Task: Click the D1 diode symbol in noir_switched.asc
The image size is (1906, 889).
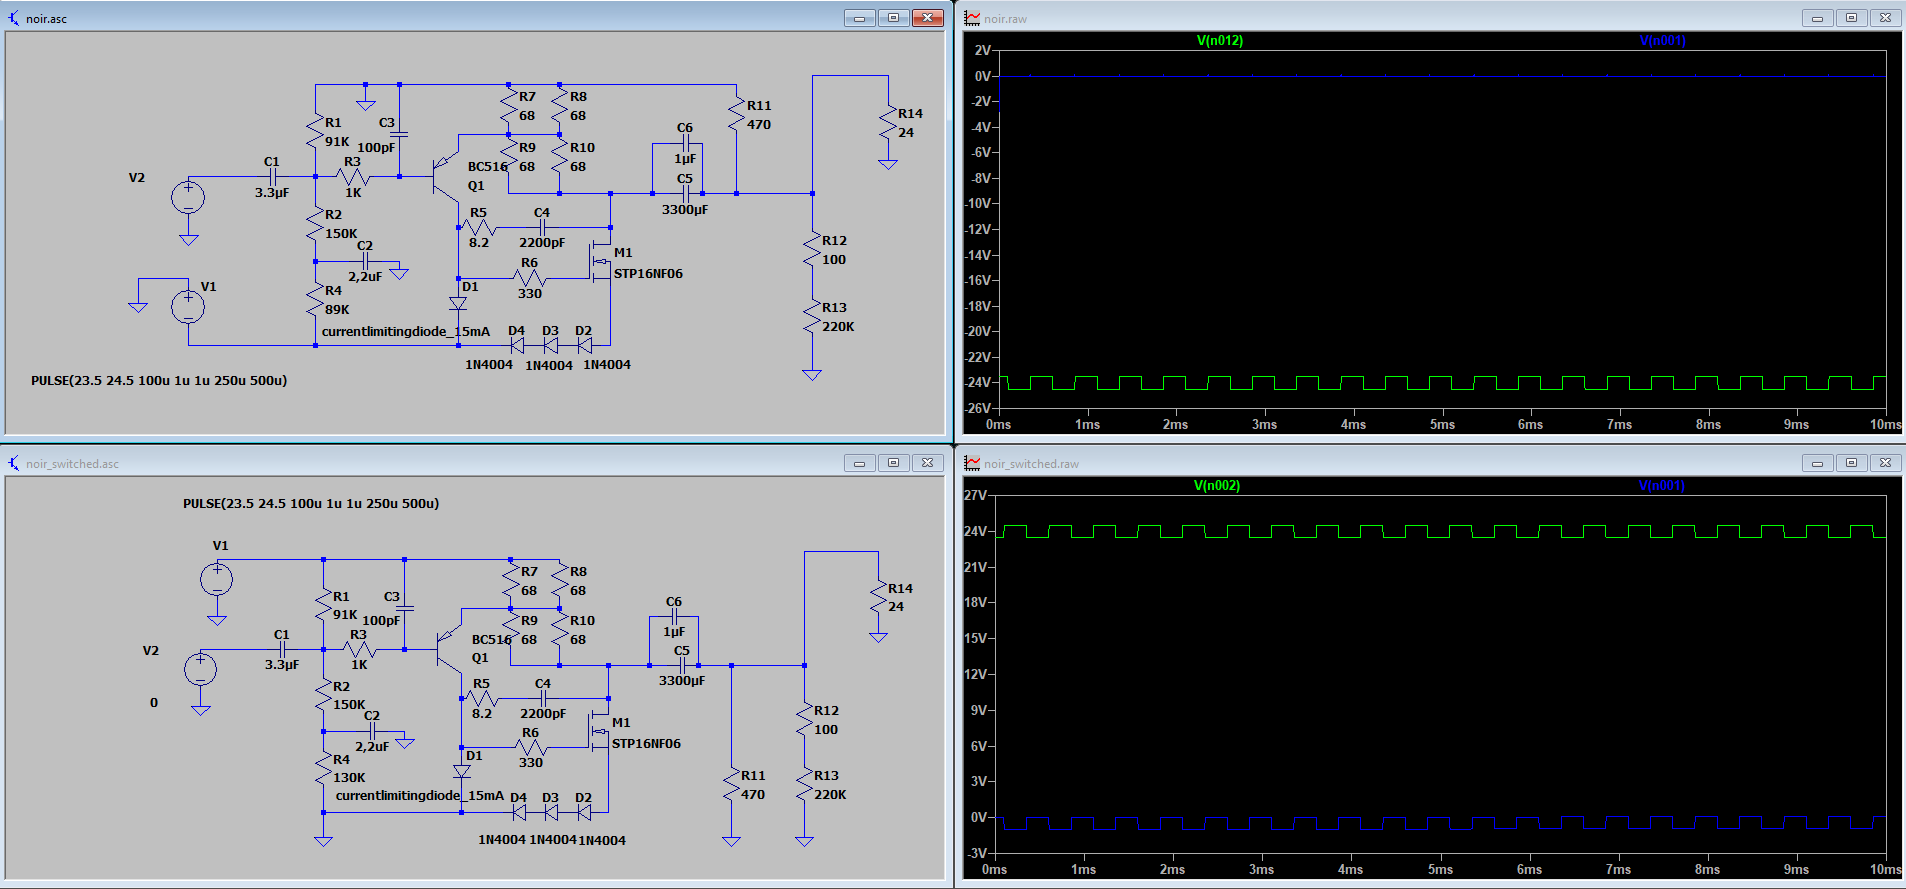Action: (462, 771)
